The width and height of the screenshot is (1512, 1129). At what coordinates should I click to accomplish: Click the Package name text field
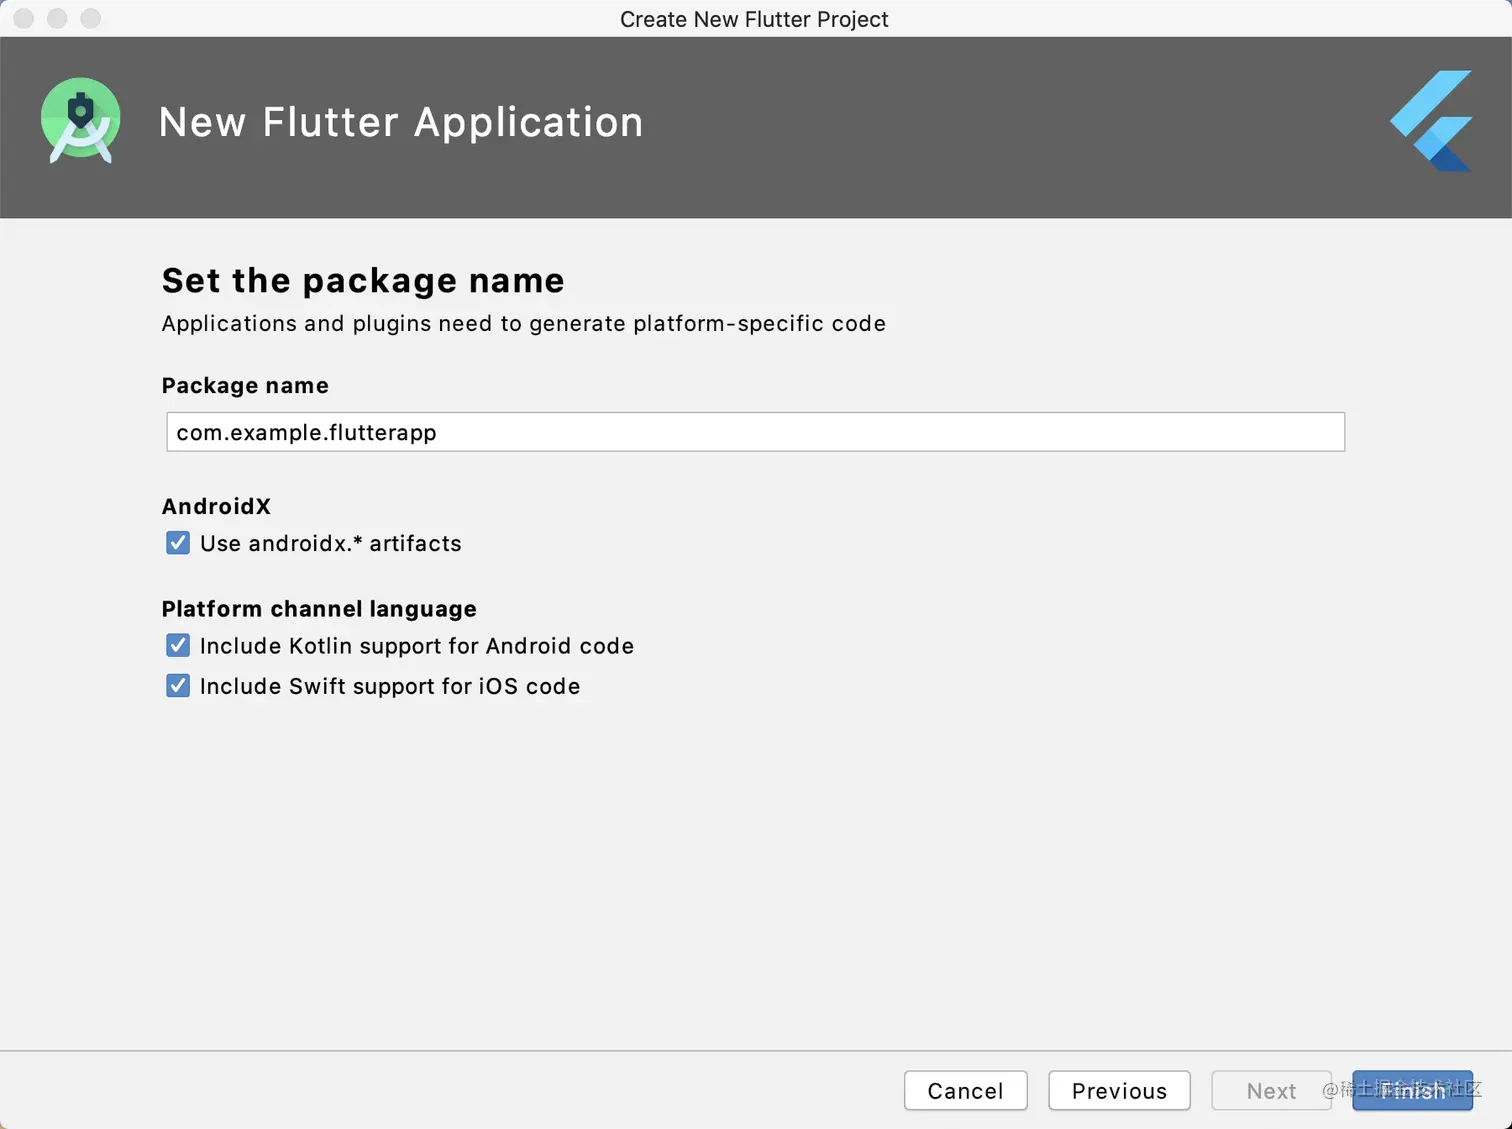[755, 432]
